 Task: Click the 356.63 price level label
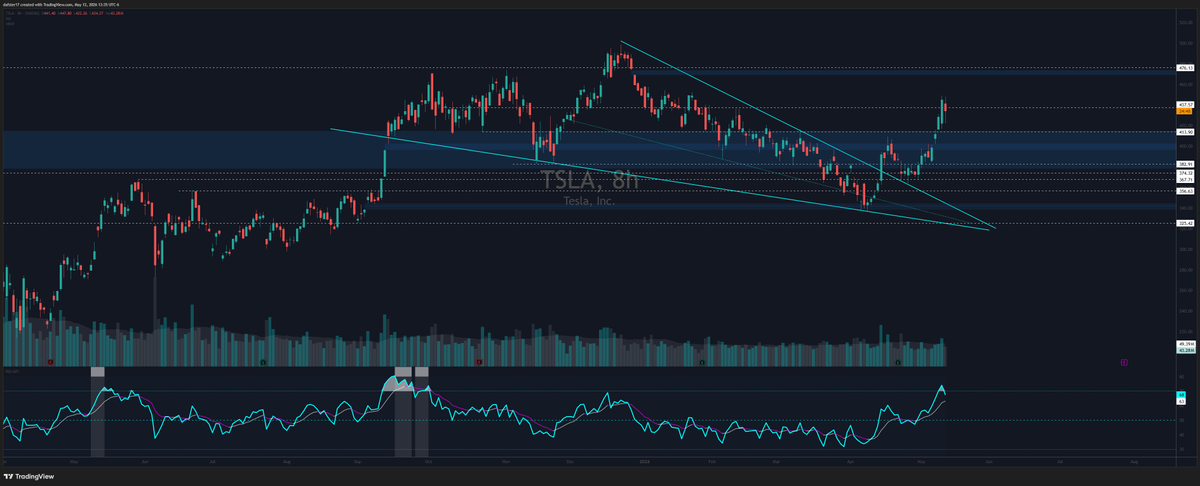pos(1186,191)
